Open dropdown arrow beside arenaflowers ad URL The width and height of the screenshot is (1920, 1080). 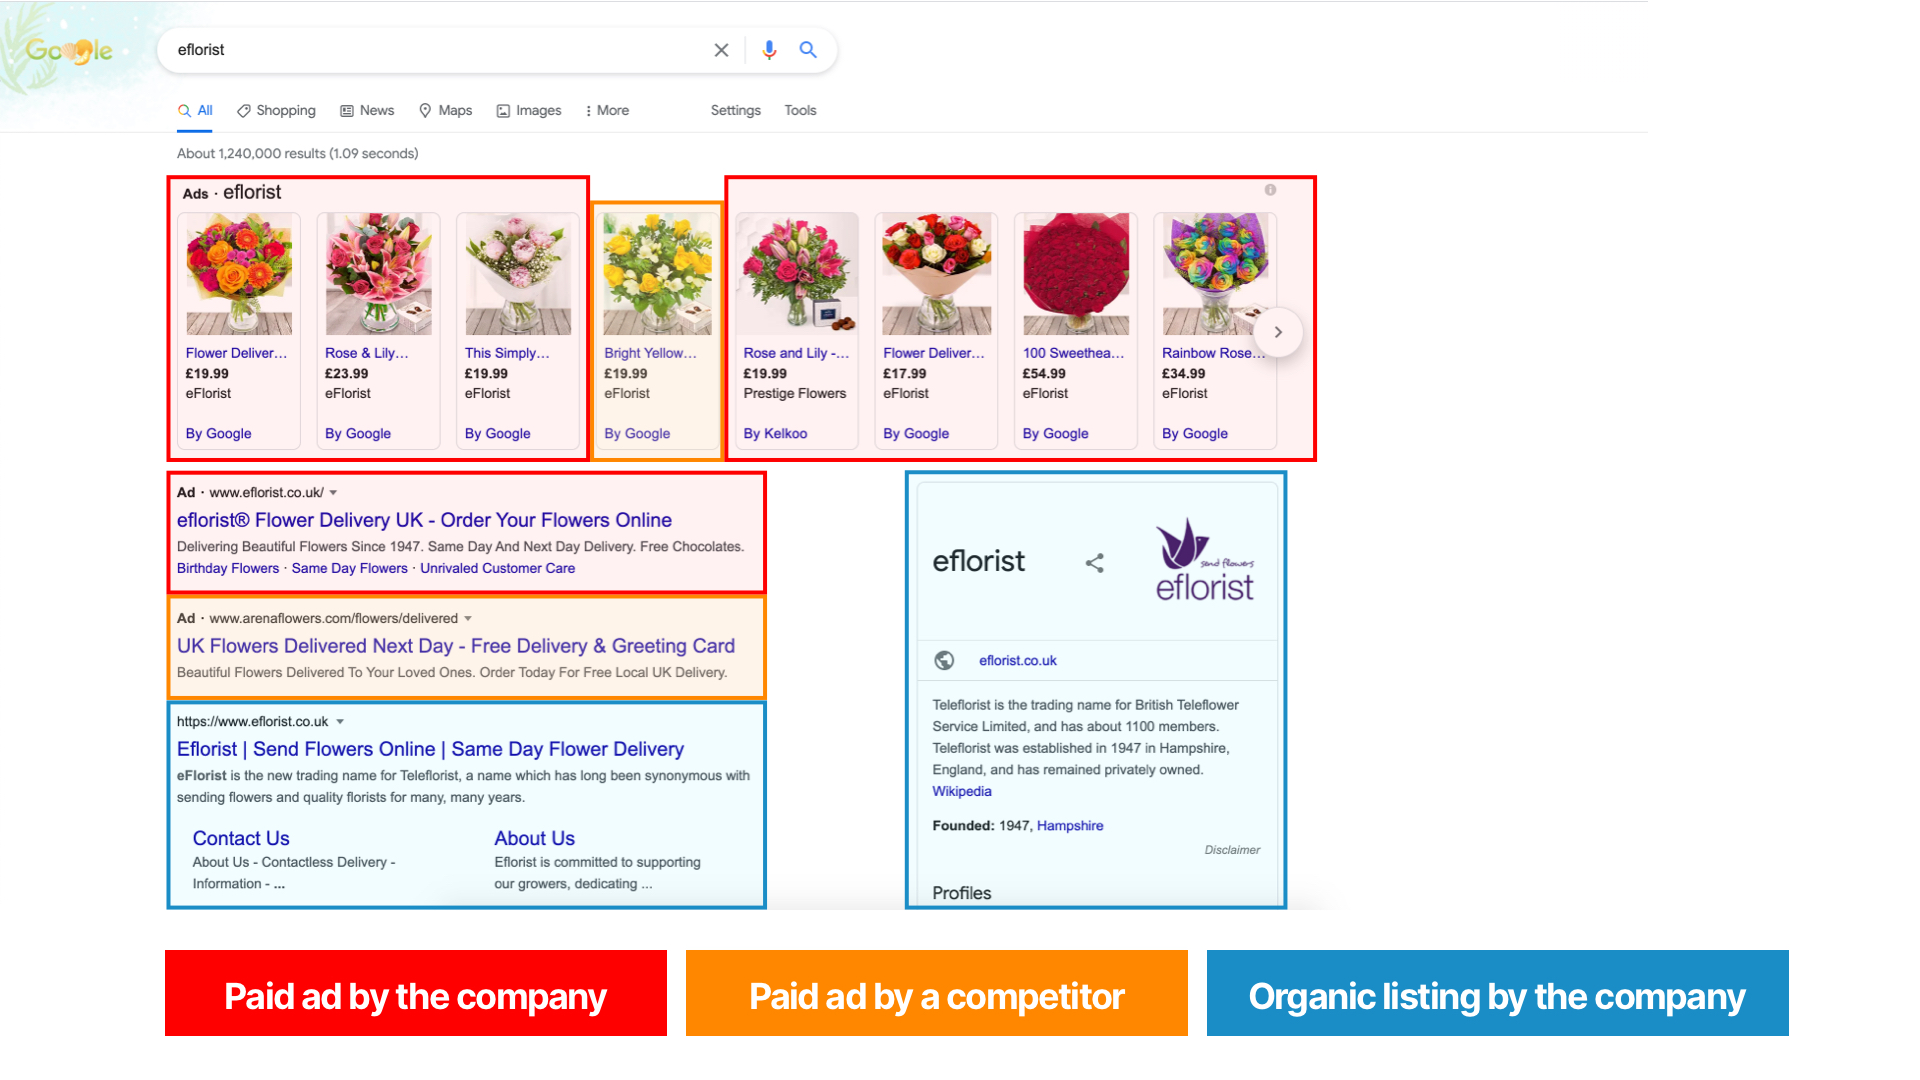coord(468,619)
